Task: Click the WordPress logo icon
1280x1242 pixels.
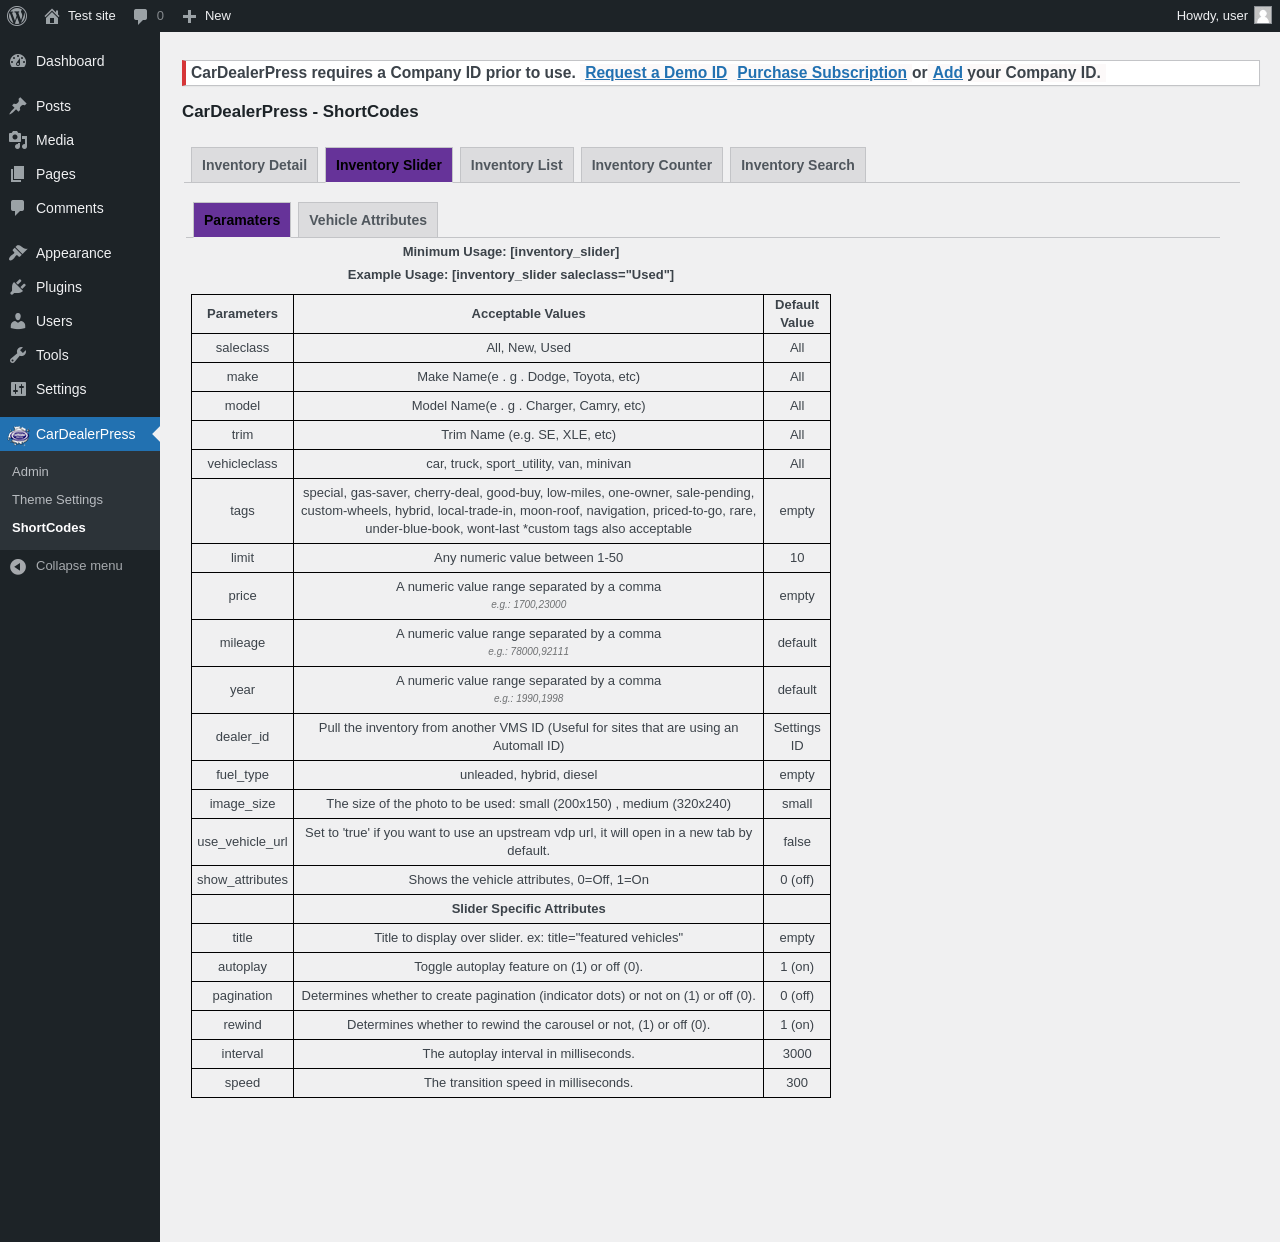Action: 17,16
